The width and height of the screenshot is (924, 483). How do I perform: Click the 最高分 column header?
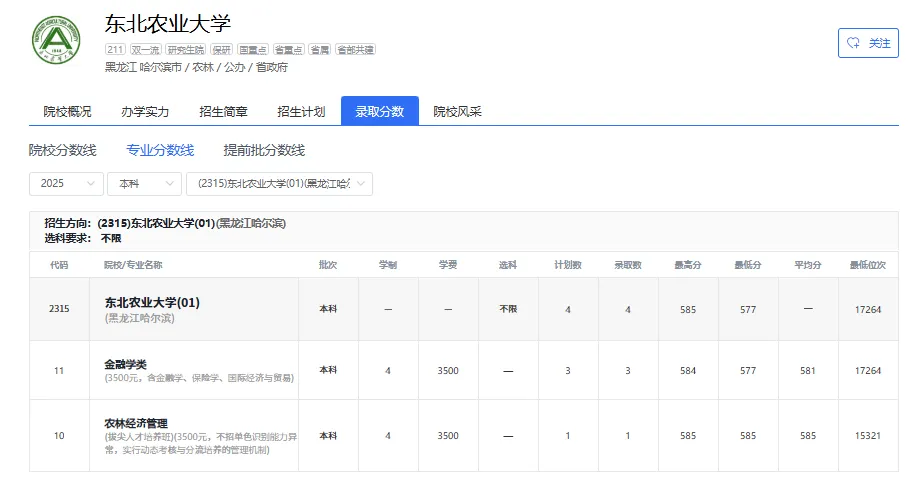pyautogui.click(x=688, y=265)
